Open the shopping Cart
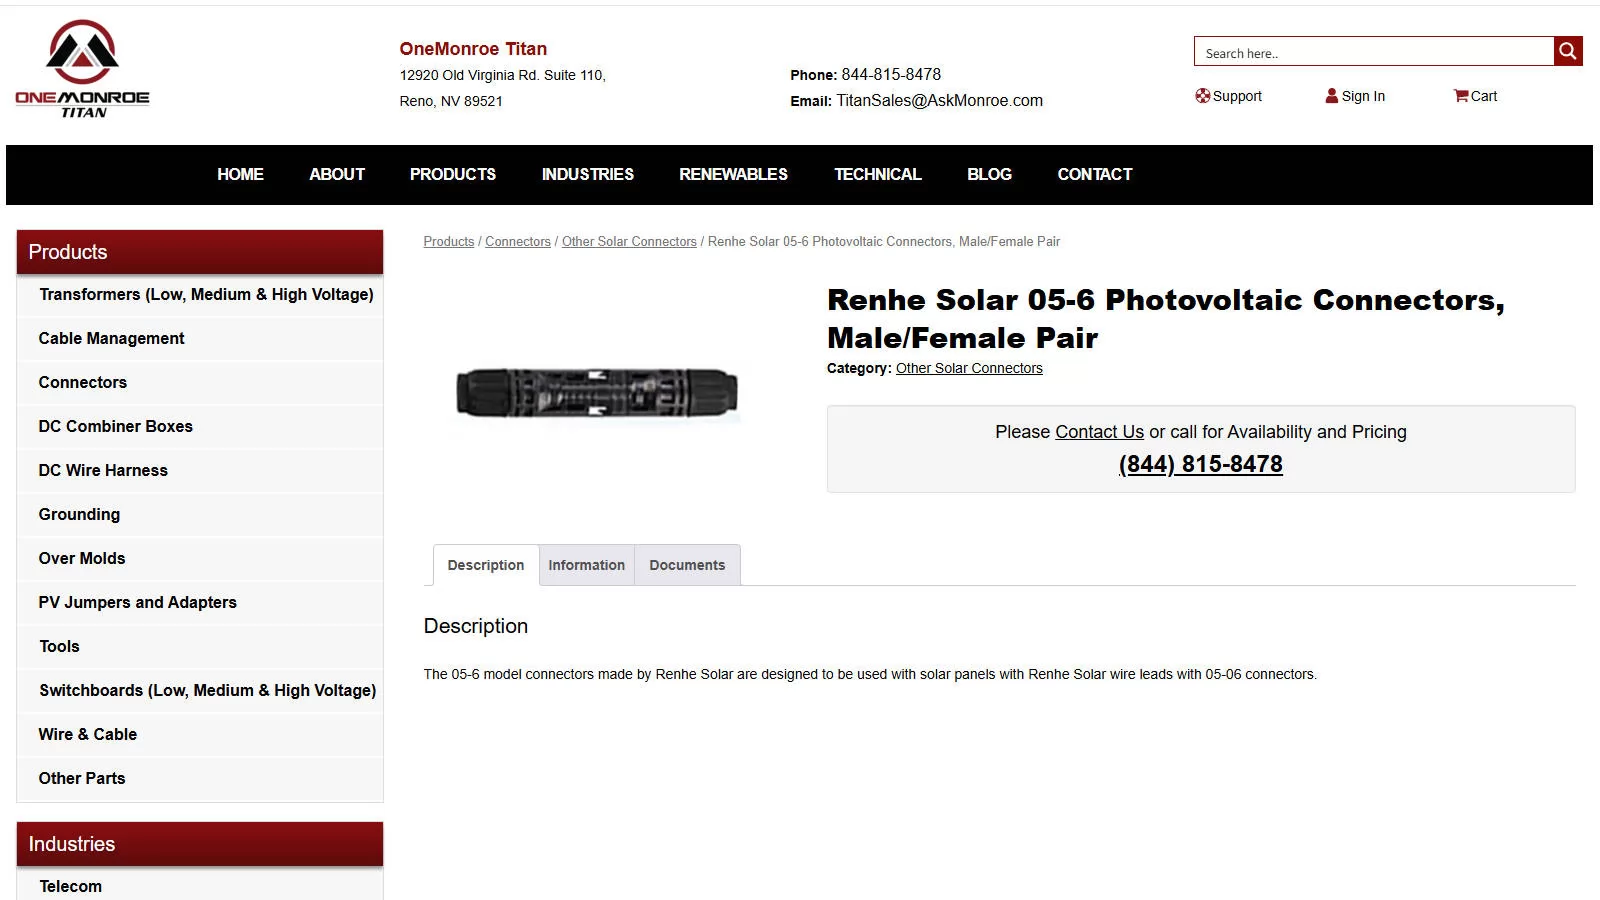Viewport: 1600px width, 900px height. [x=1475, y=96]
